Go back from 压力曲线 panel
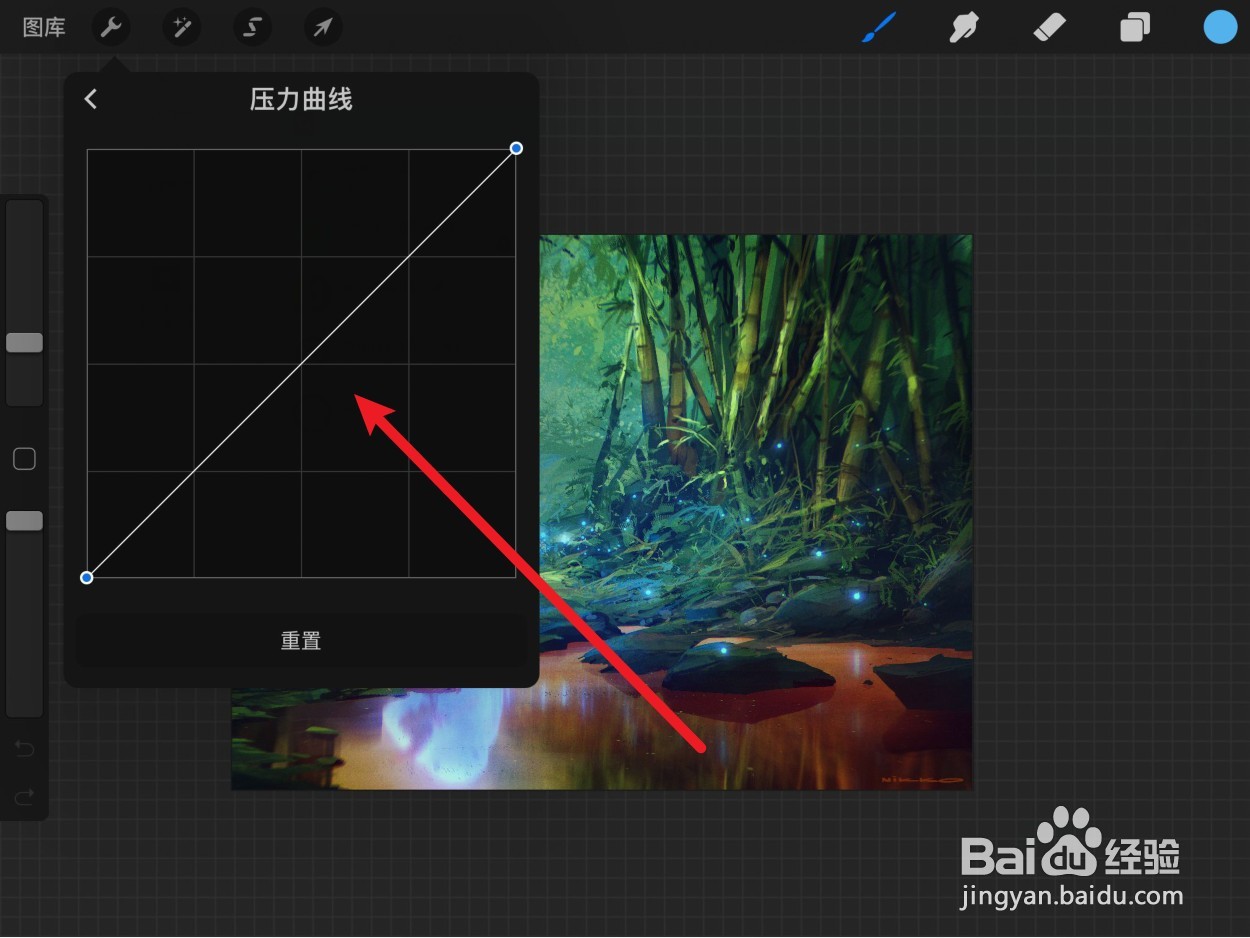1250x938 pixels. pos(91,98)
